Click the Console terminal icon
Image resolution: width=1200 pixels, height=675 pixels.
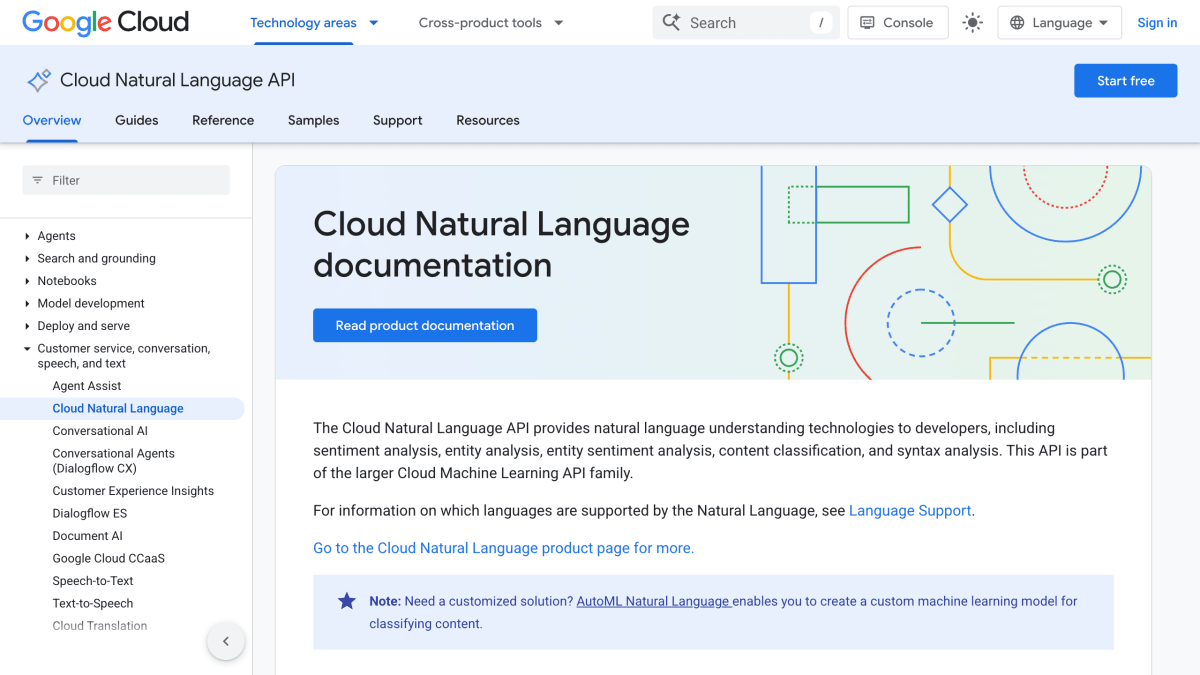coord(867,23)
